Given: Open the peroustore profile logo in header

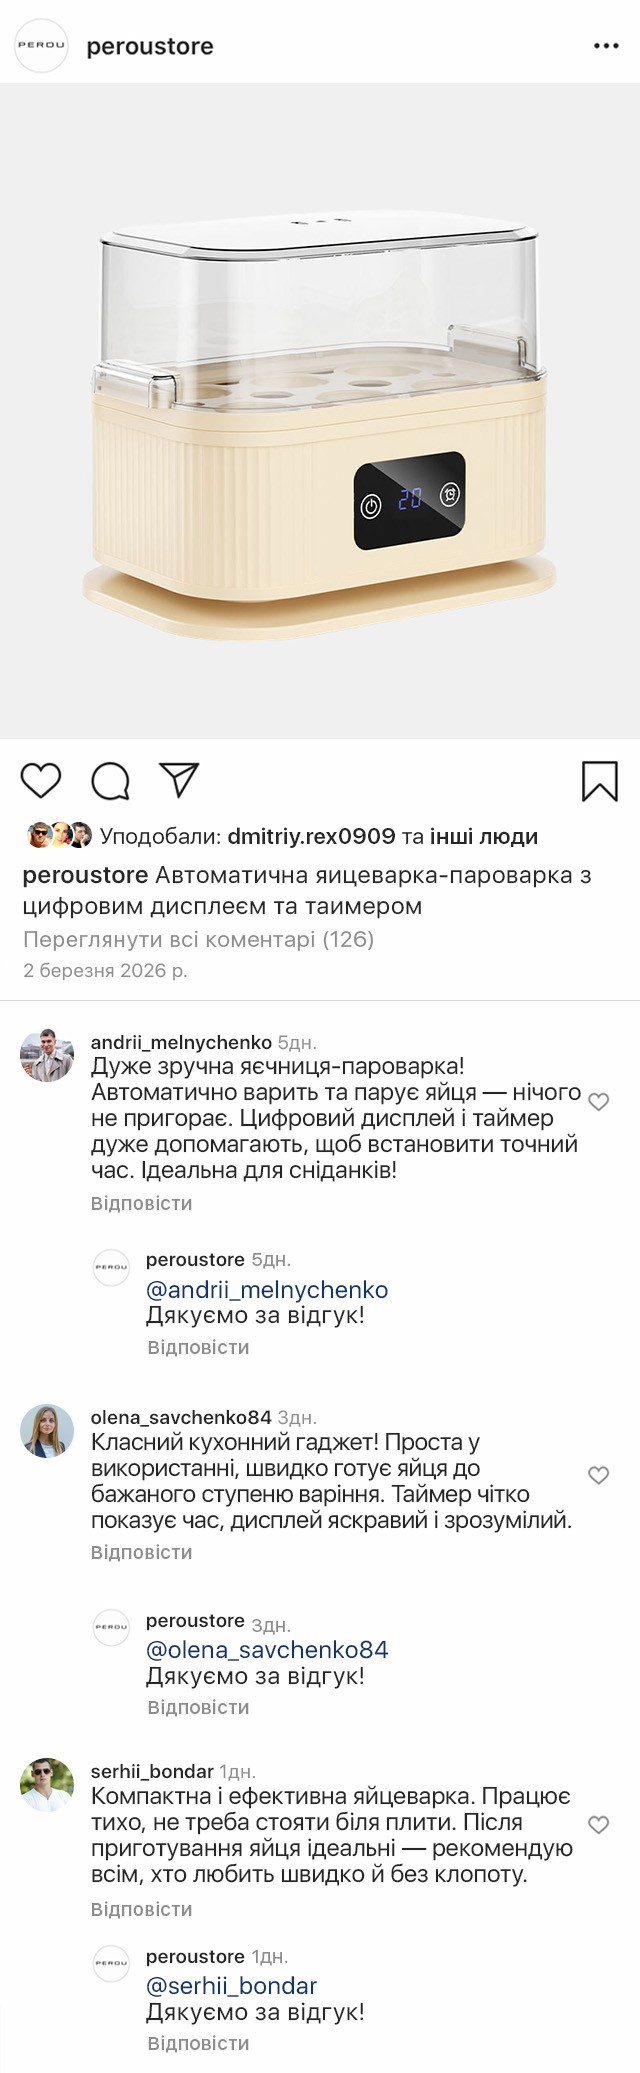Looking at the screenshot, I should [41, 46].
